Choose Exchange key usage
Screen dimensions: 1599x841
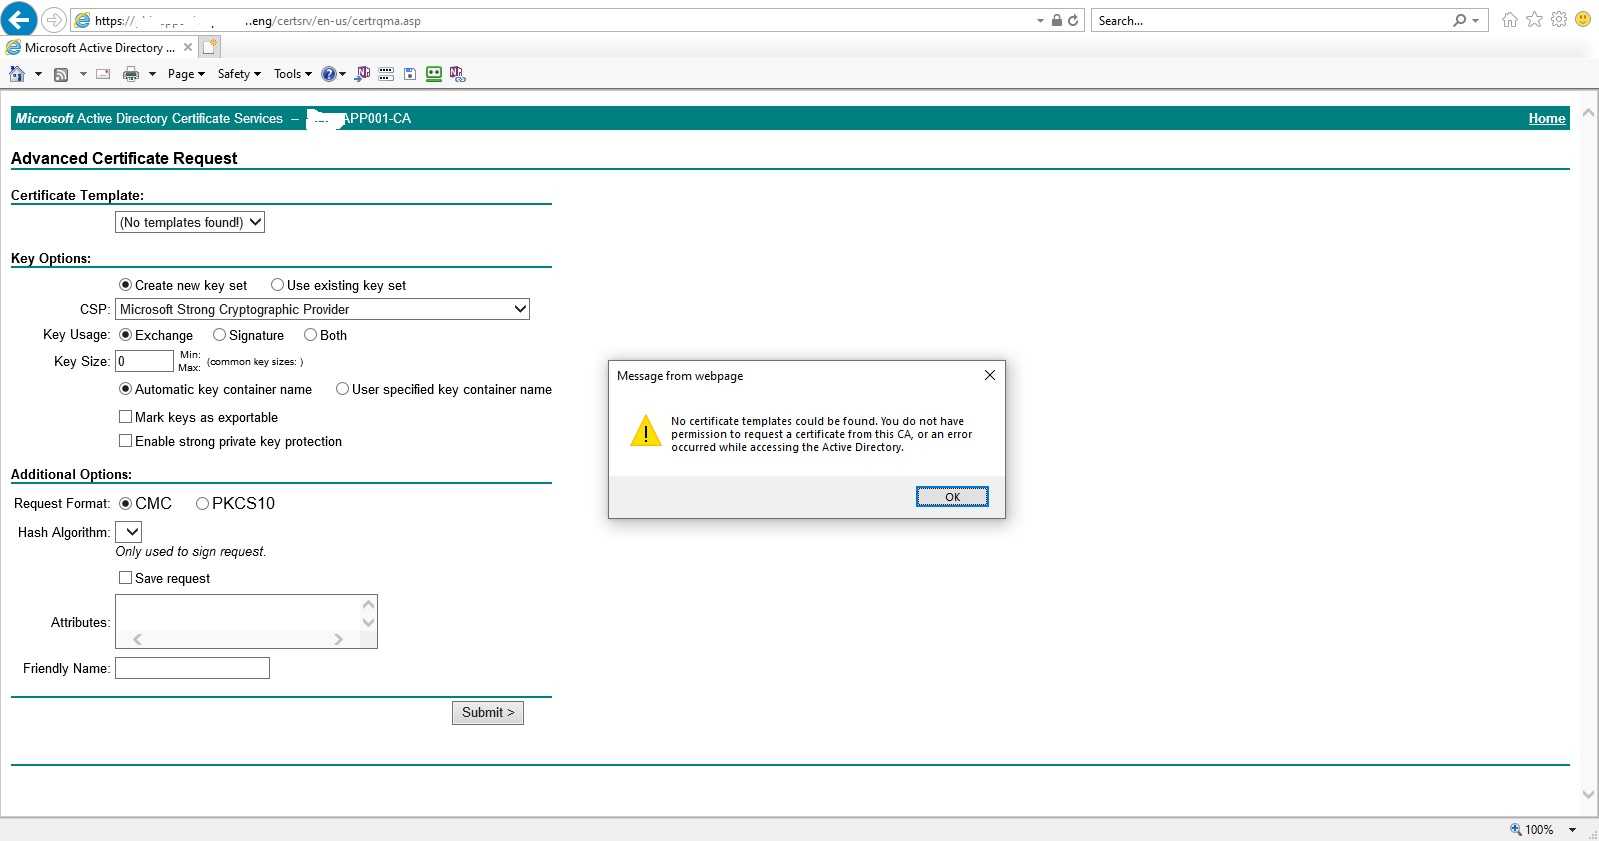[x=125, y=335]
